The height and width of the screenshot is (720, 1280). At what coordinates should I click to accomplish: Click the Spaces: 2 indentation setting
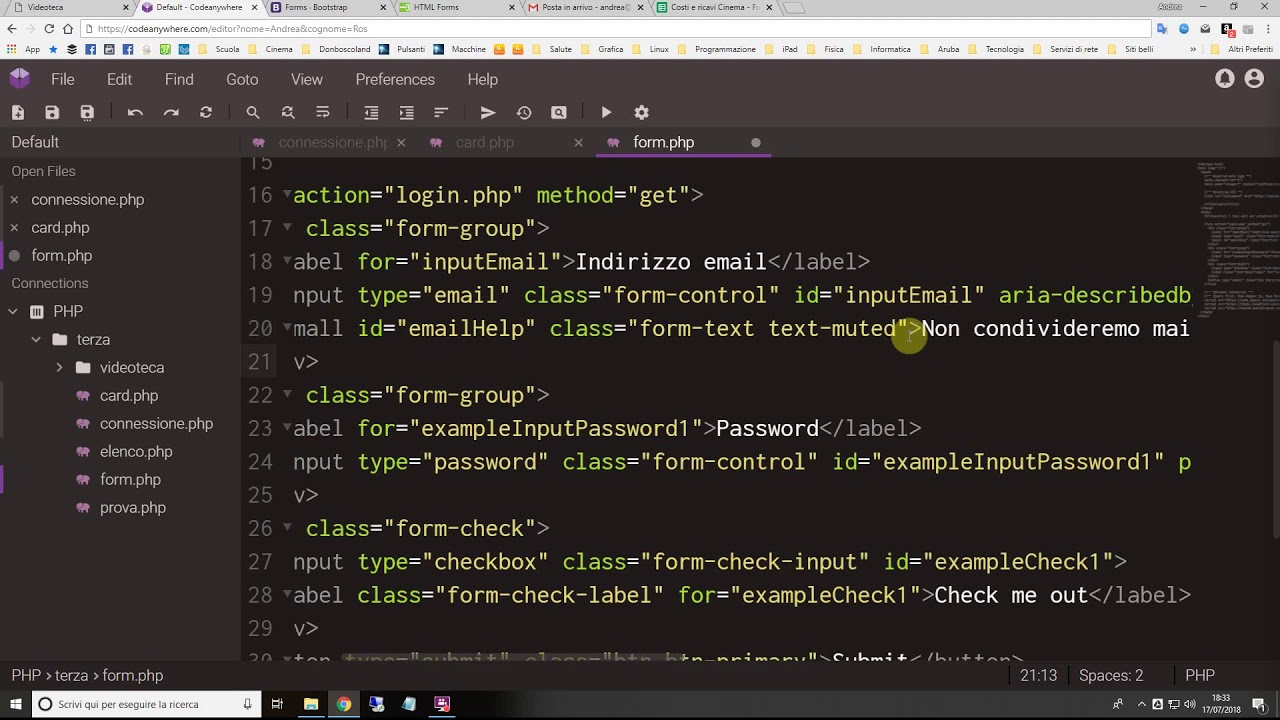click(x=1111, y=676)
